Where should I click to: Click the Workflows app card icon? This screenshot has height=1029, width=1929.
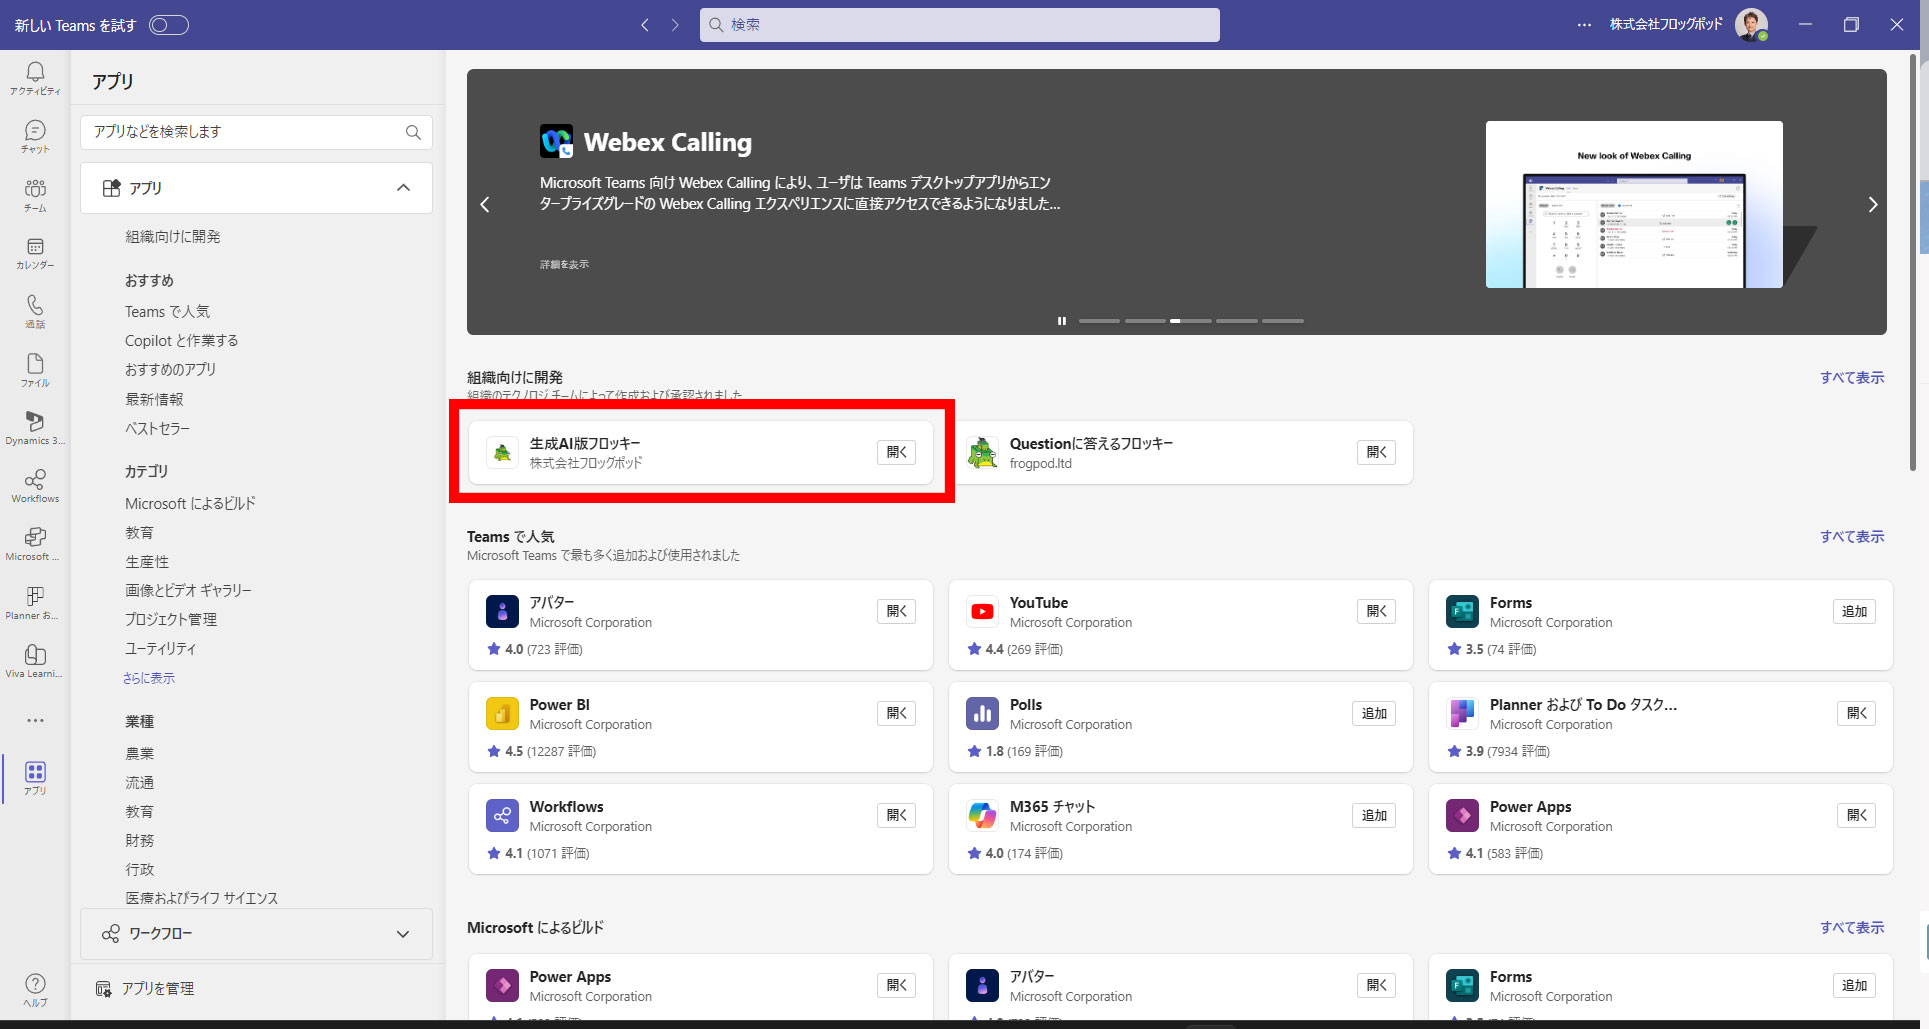502,816
